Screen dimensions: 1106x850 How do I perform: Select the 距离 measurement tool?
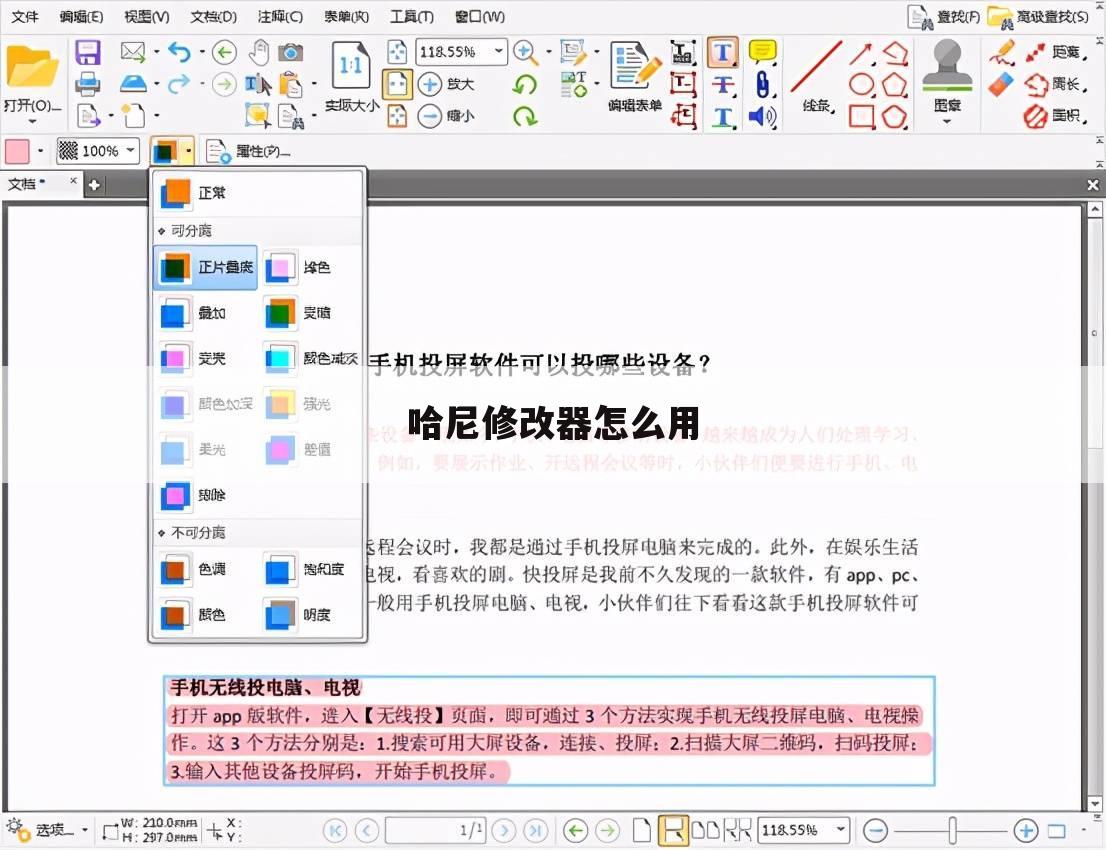point(1055,53)
